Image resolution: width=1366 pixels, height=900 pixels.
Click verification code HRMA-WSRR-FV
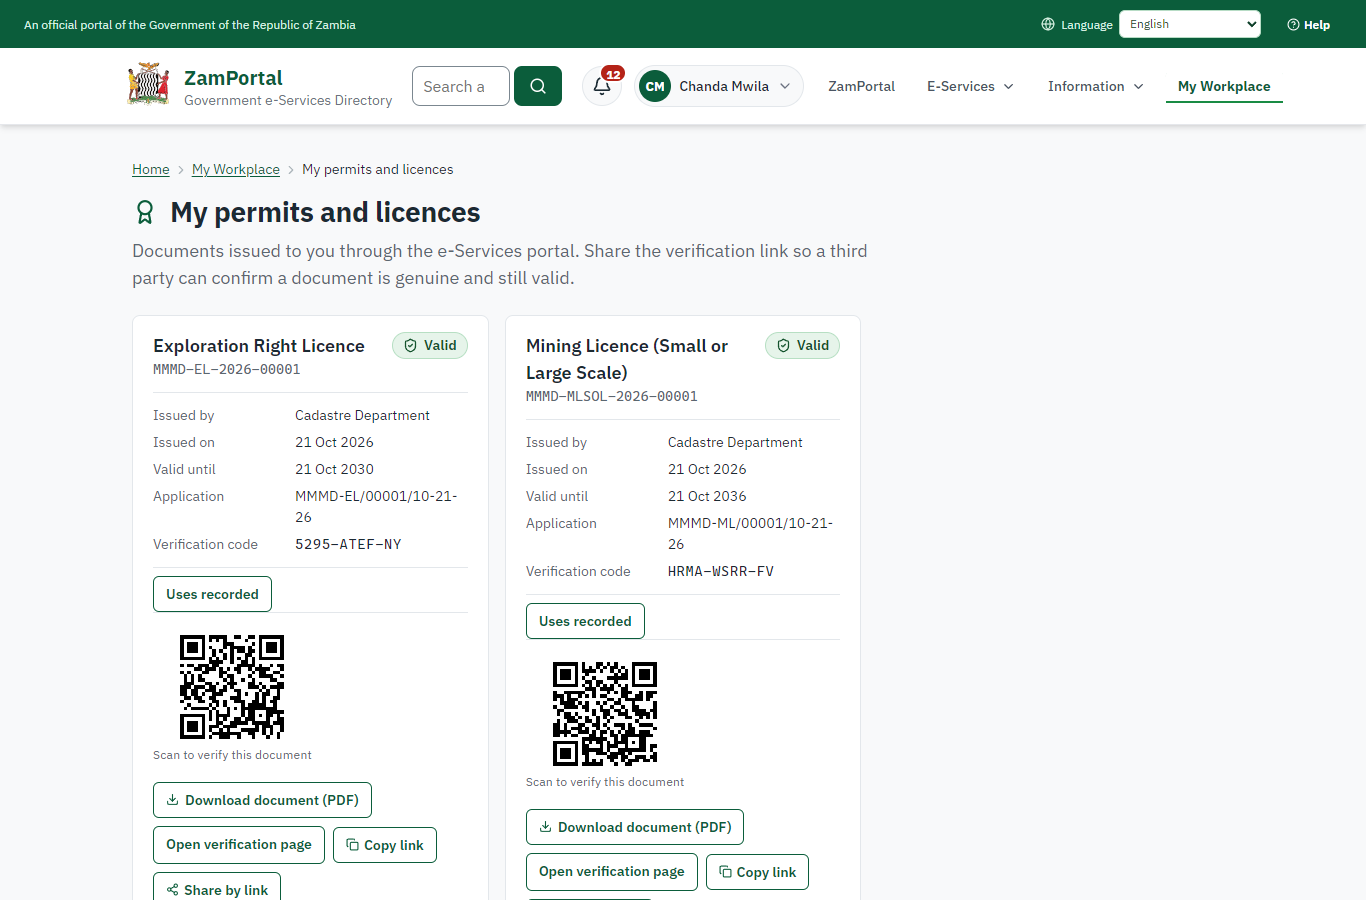tap(721, 571)
